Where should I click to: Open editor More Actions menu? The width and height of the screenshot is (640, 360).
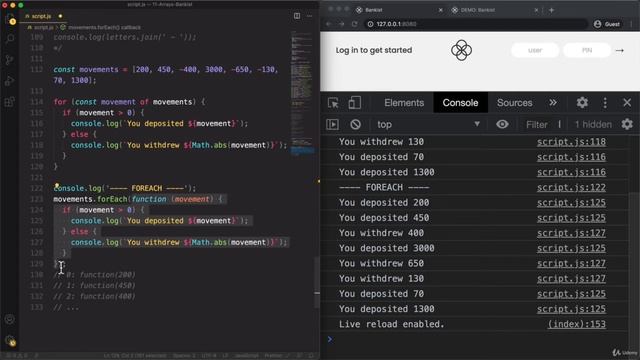[x=309, y=16]
